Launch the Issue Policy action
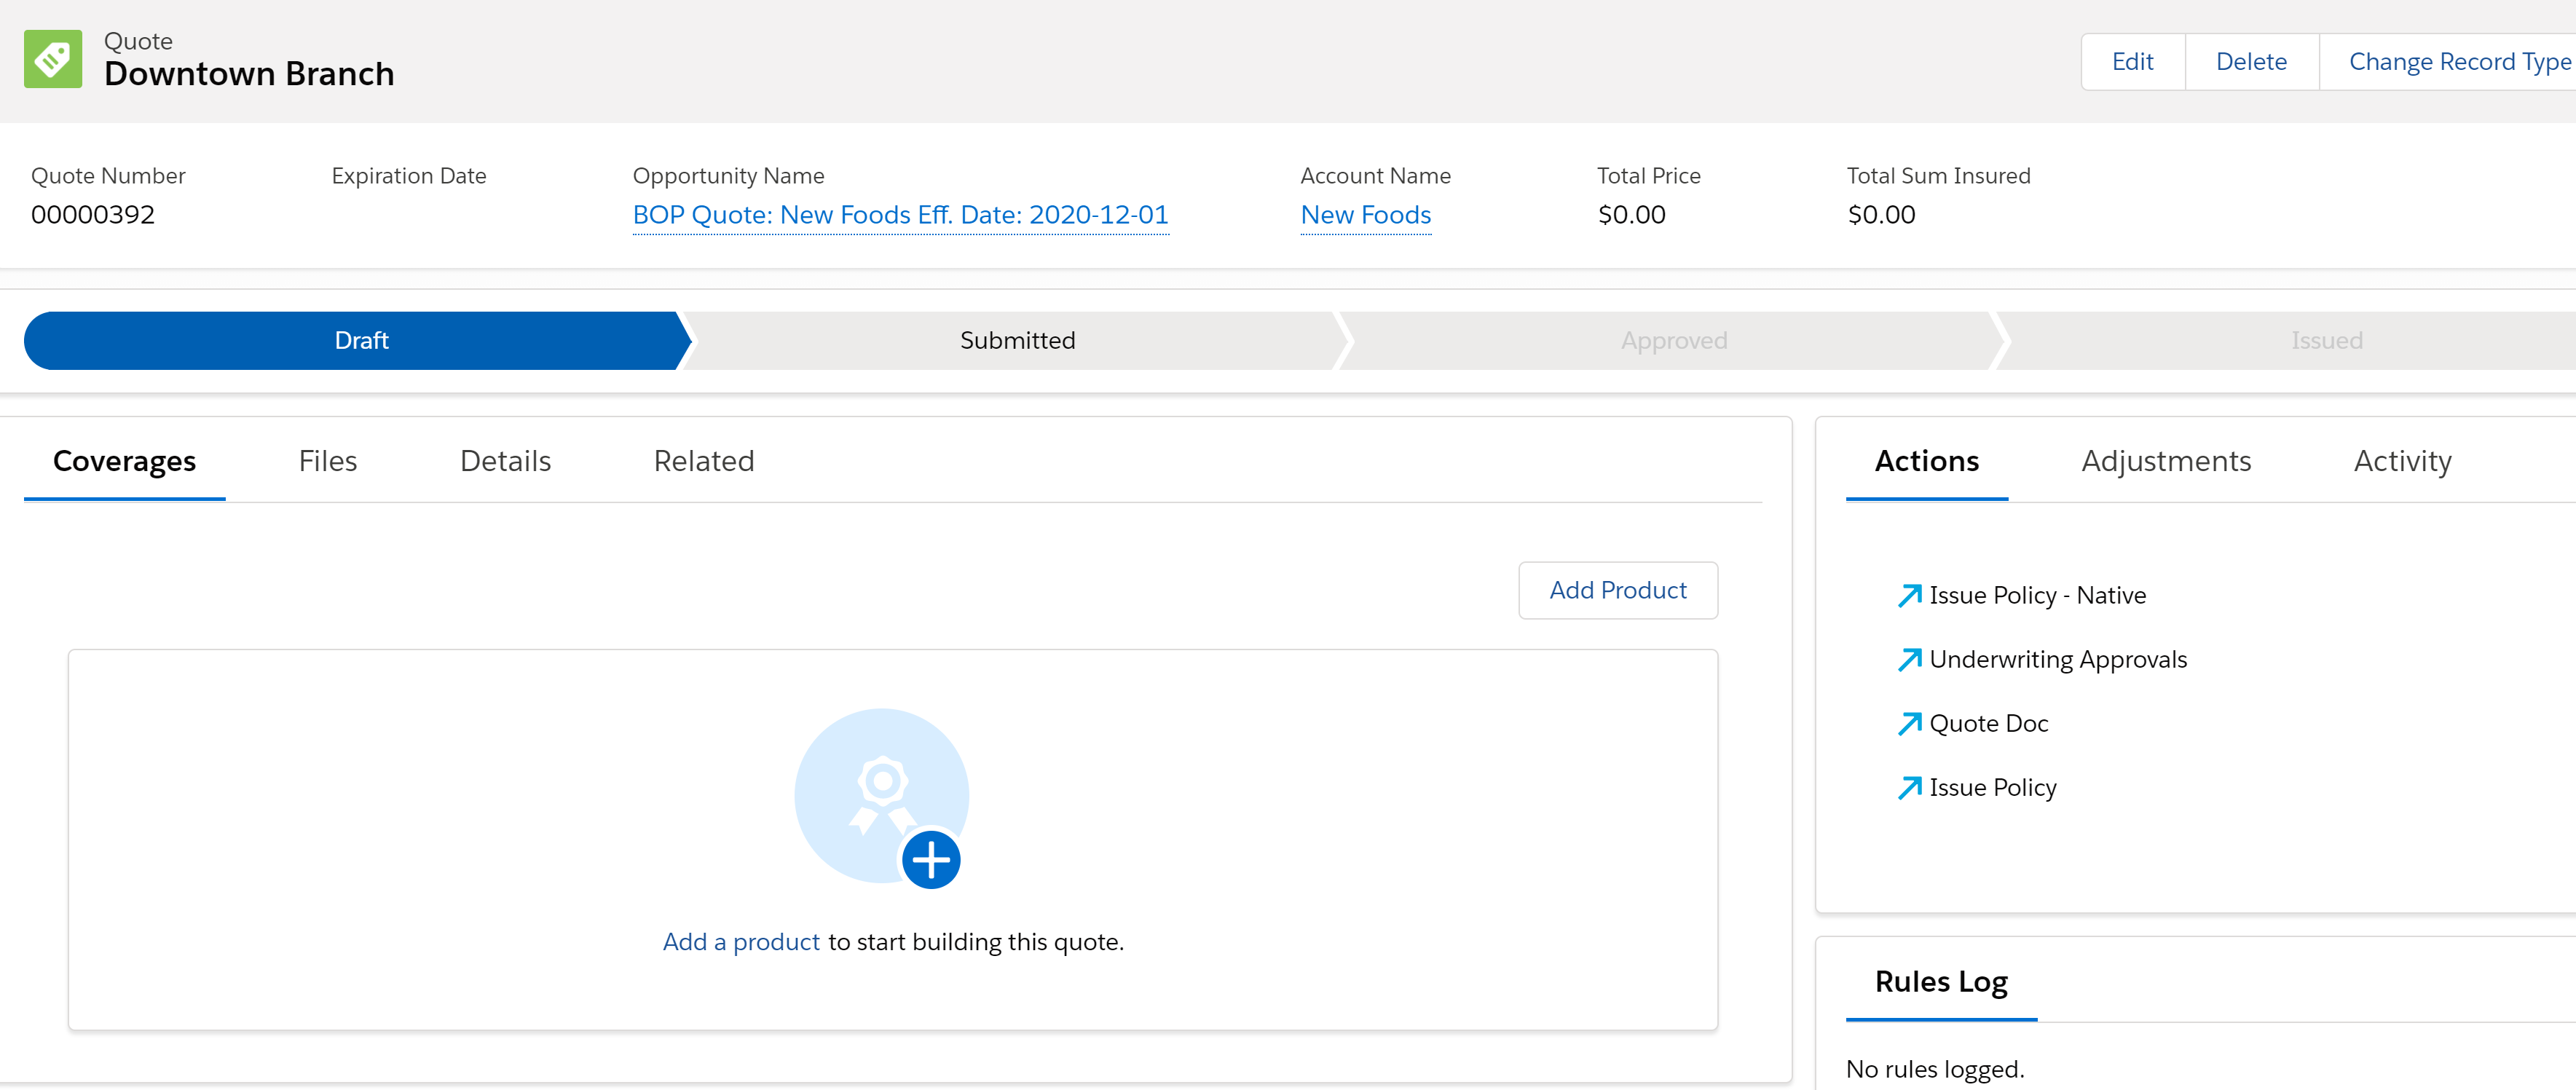This screenshot has width=2576, height=1090. click(x=1992, y=788)
